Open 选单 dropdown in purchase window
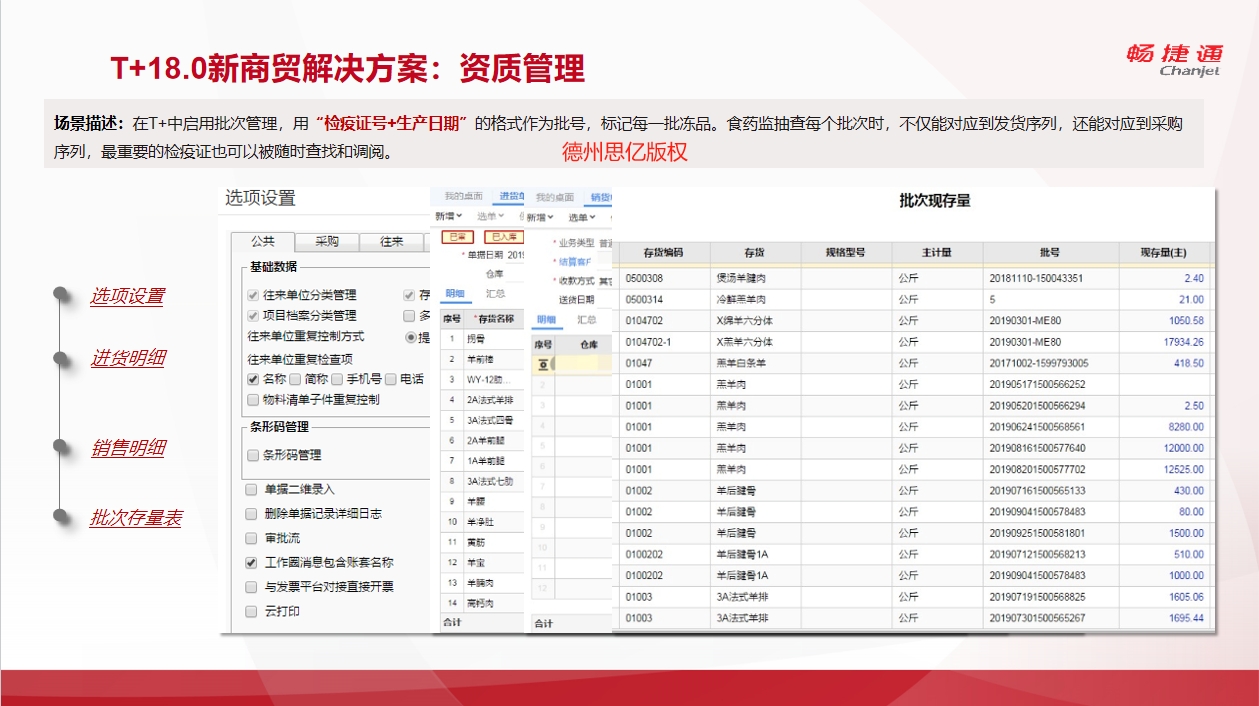 pyautogui.click(x=490, y=216)
